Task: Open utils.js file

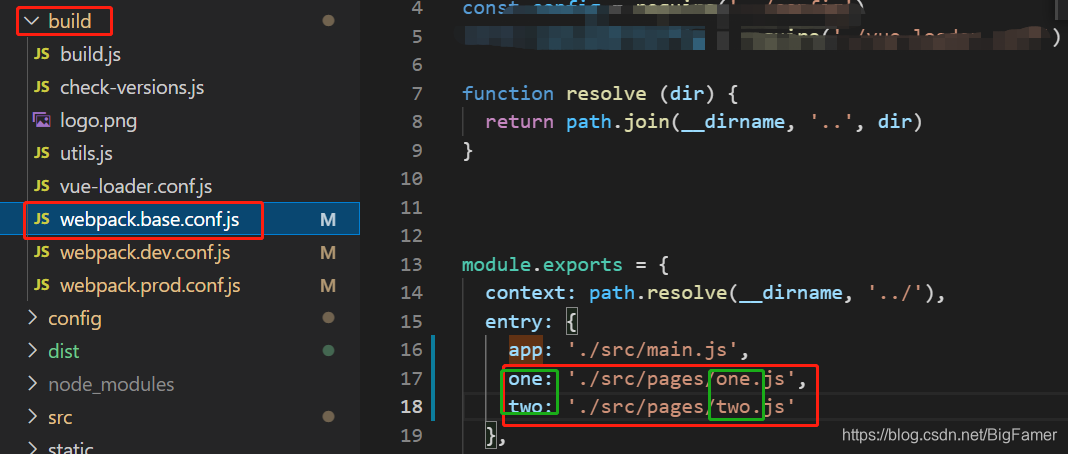Action: pos(87,154)
